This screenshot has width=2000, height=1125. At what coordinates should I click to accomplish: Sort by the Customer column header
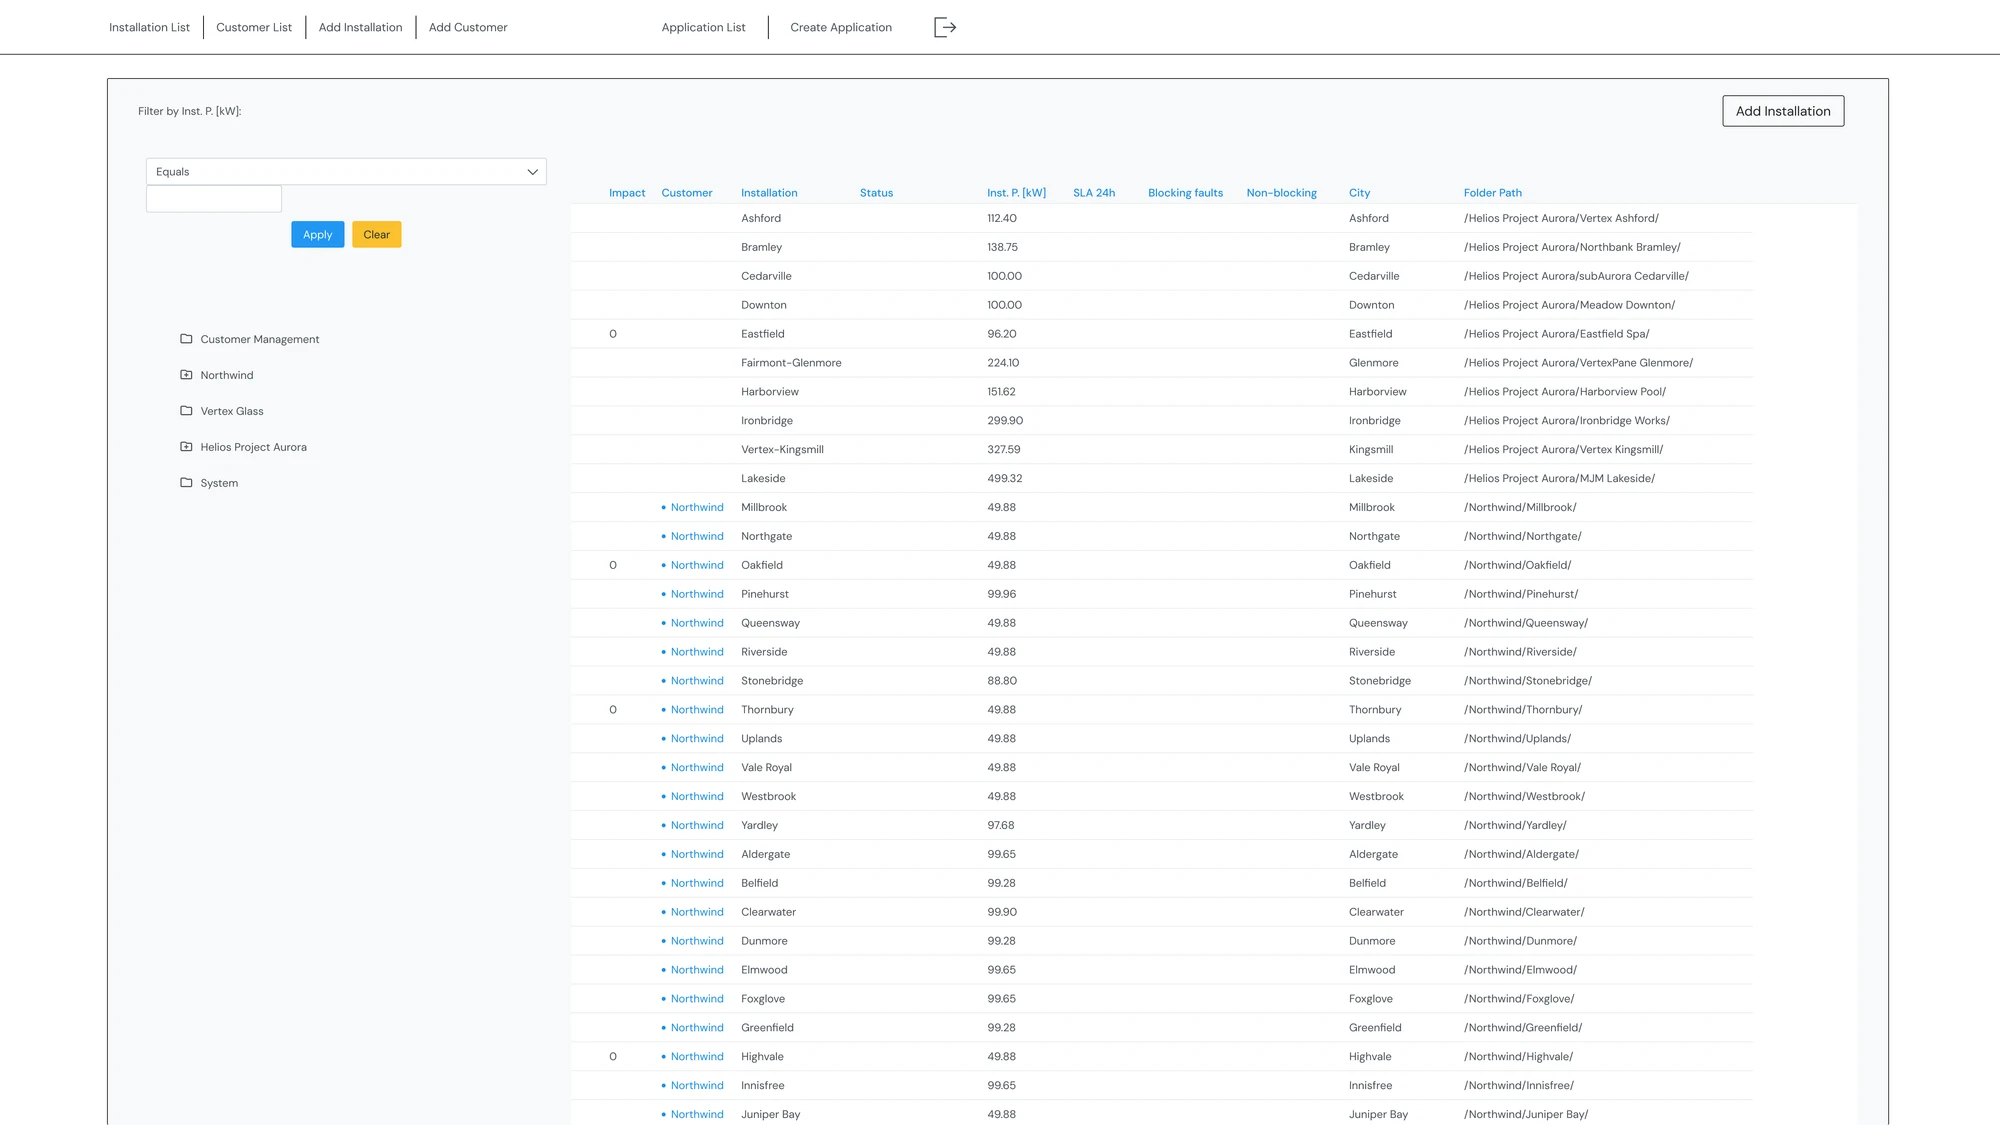click(x=687, y=193)
